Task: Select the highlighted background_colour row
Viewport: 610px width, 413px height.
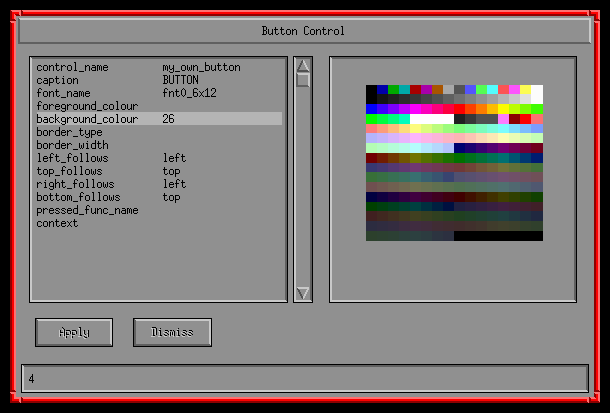Action: tap(159, 119)
